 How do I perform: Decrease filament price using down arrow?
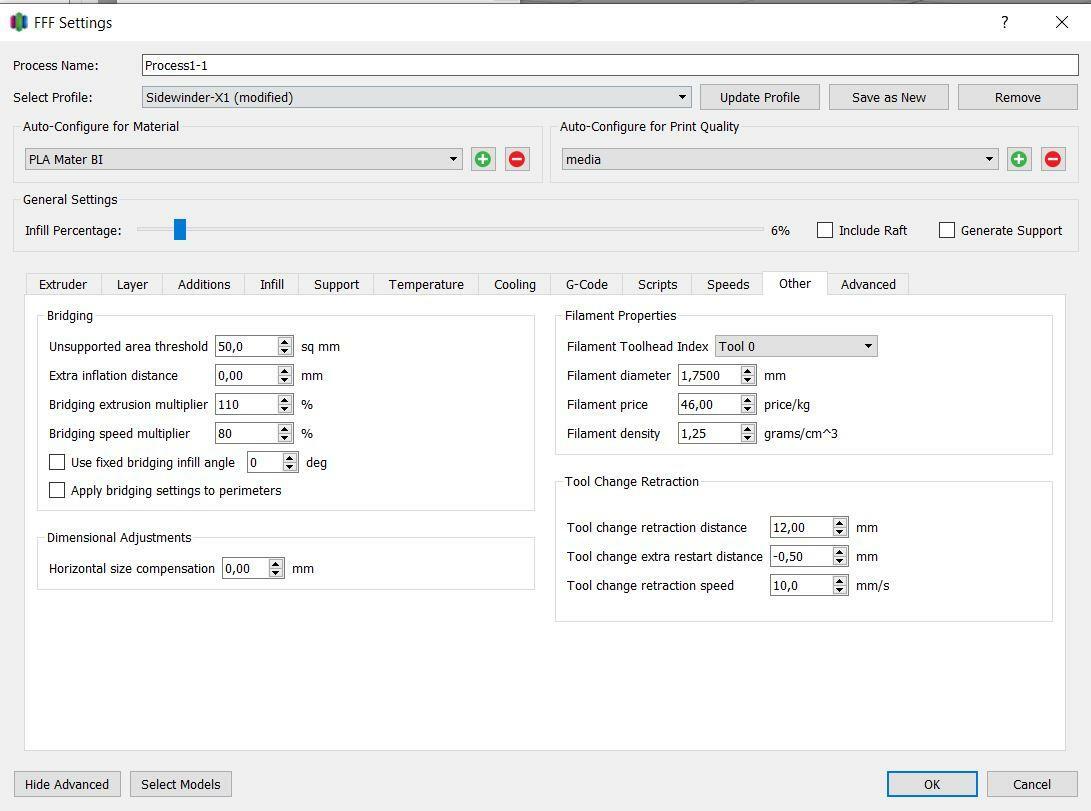click(x=747, y=409)
